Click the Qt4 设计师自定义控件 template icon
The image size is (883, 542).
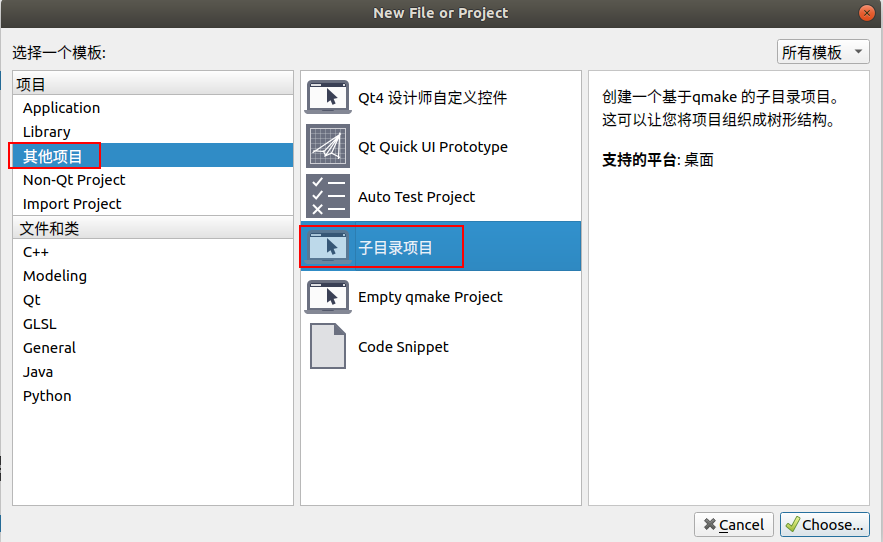[x=328, y=97]
